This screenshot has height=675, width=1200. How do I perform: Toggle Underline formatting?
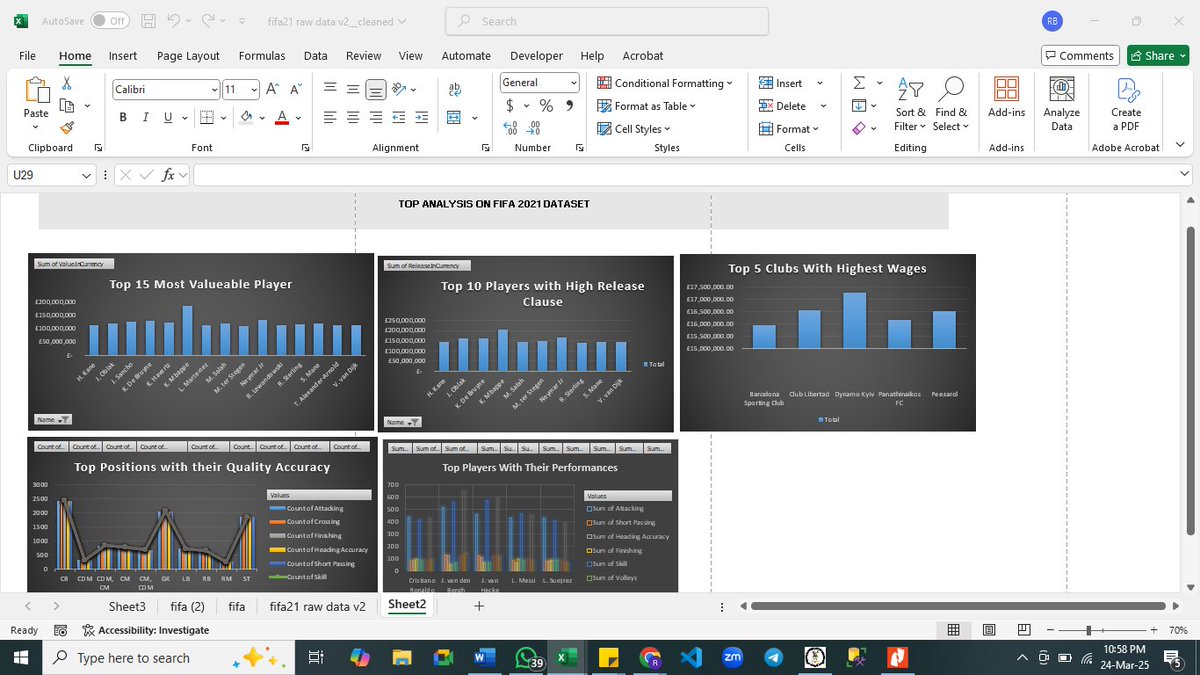(167, 118)
